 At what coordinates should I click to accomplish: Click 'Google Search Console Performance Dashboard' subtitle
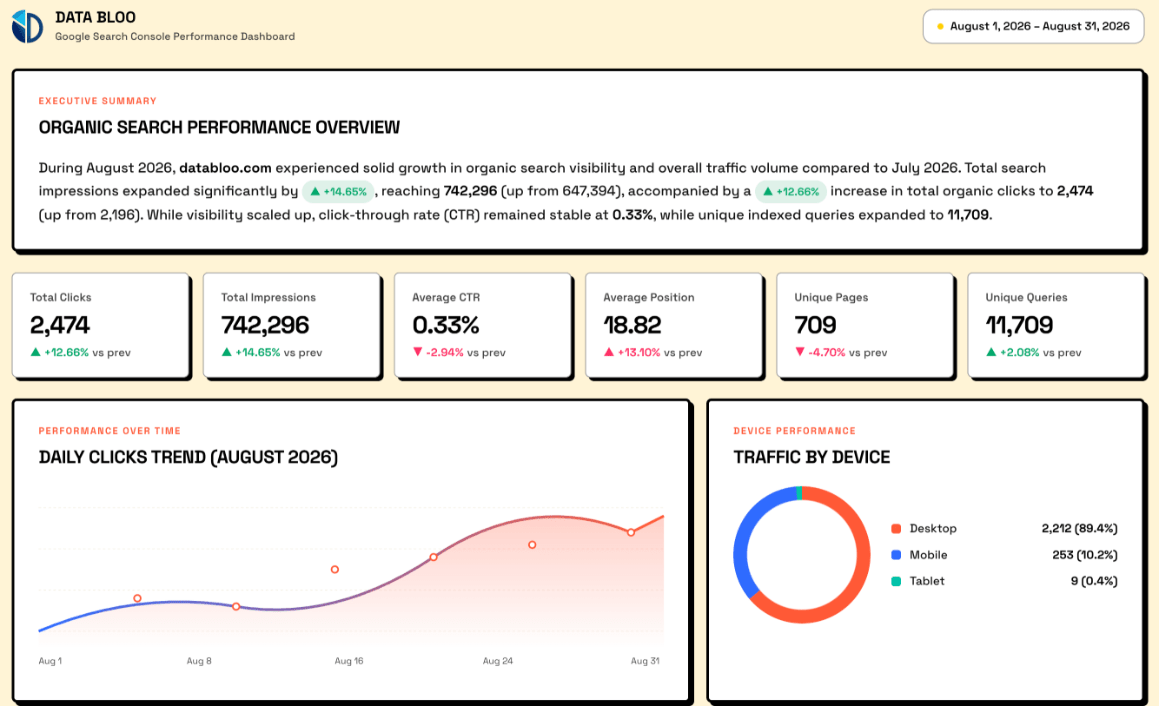pos(175,36)
